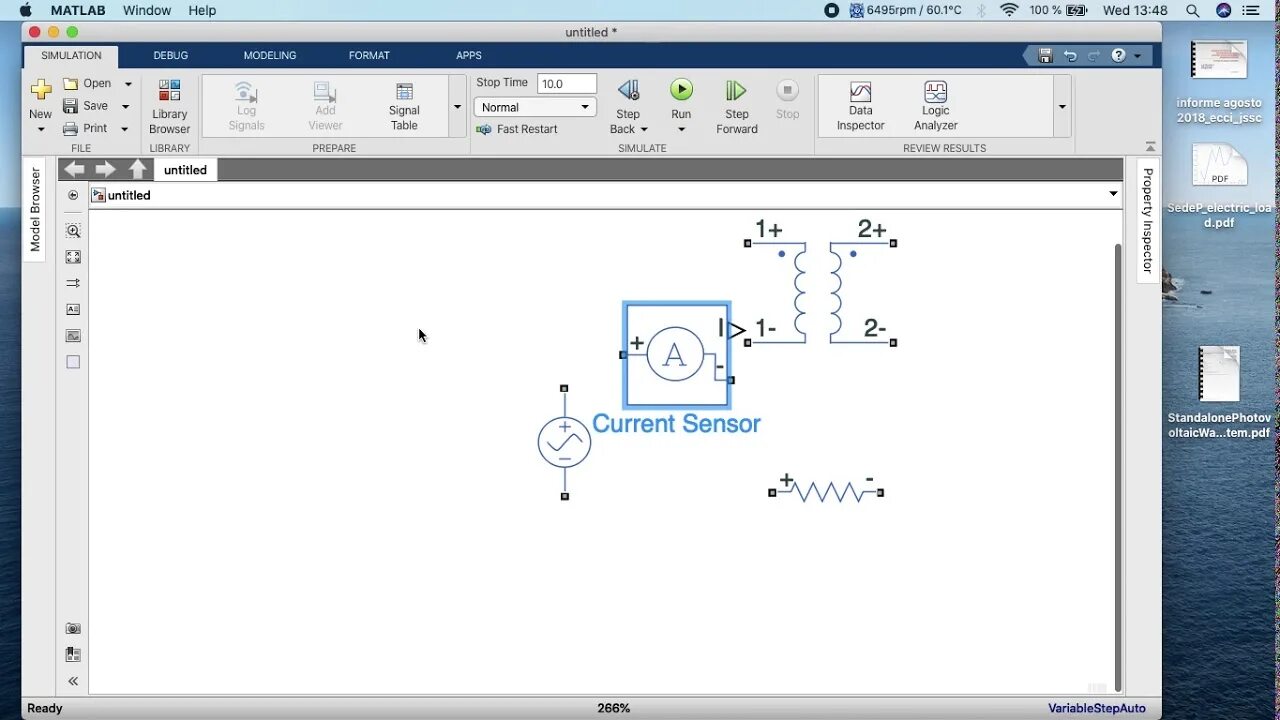
Task: Select the Current Sensor block
Action: pyautogui.click(x=677, y=355)
